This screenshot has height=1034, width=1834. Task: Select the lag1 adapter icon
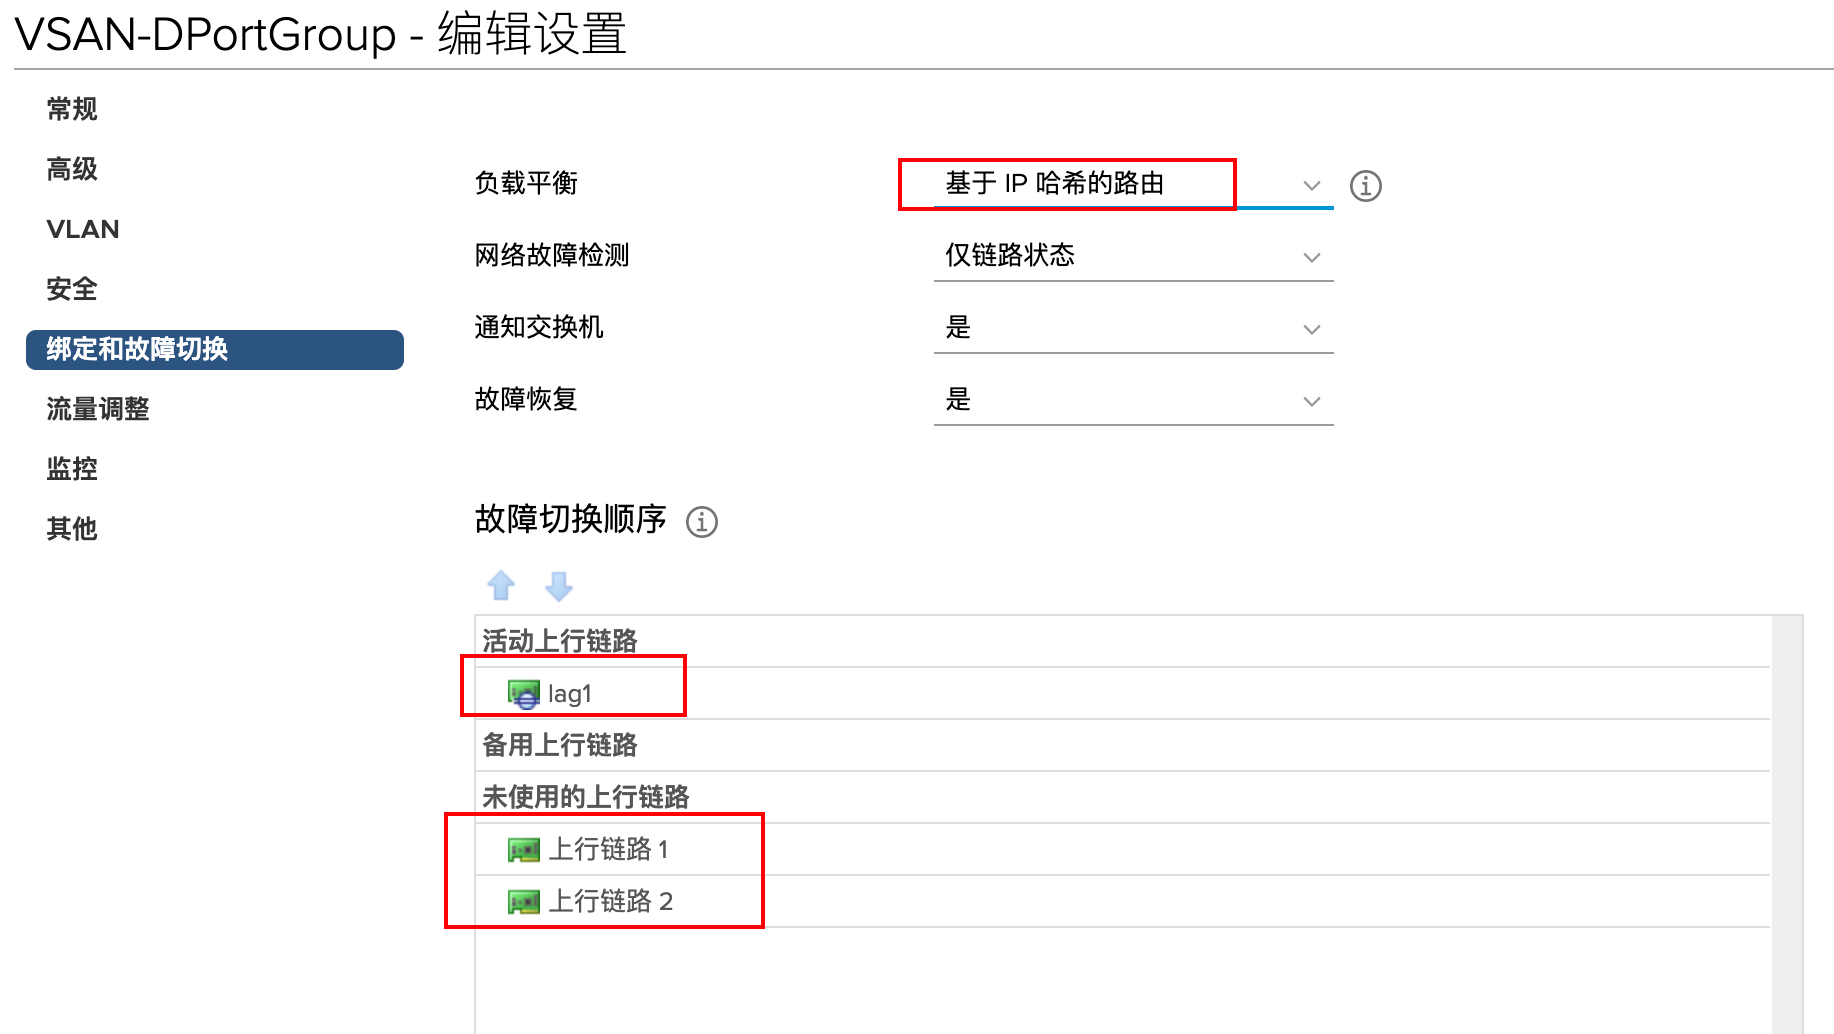(x=523, y=694)
